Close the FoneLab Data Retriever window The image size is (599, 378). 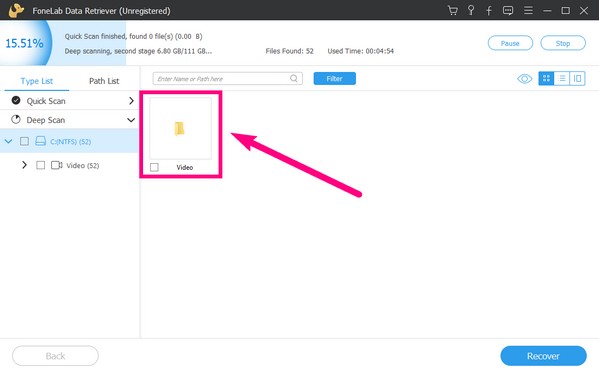point(584,11)
